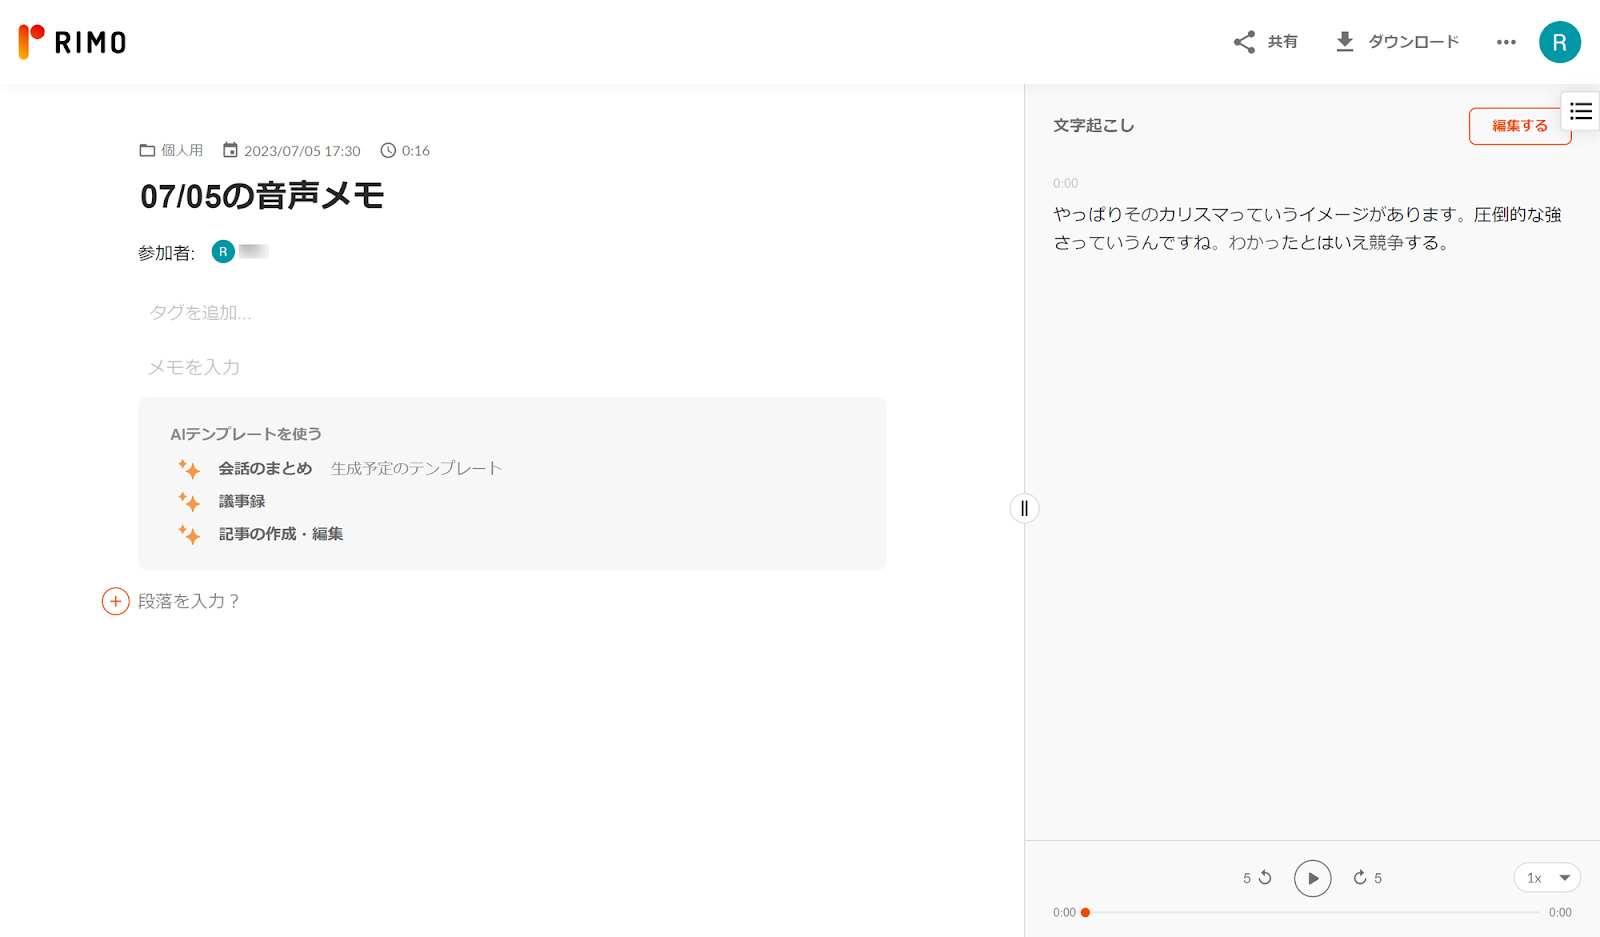Open the share (共有) option
This screenshot has width=1600, height=937.
pyautogui.click(x=1265, y=42)
